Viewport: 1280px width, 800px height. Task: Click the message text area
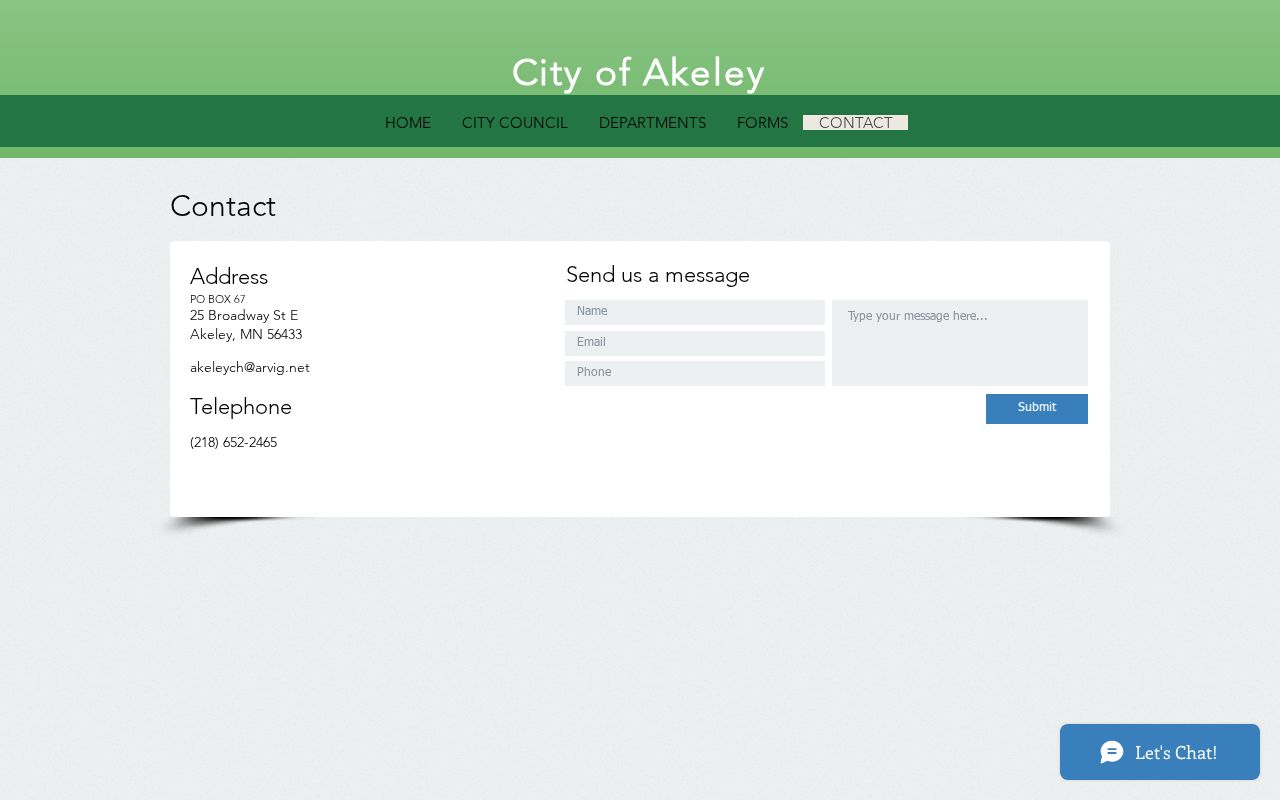960,343
